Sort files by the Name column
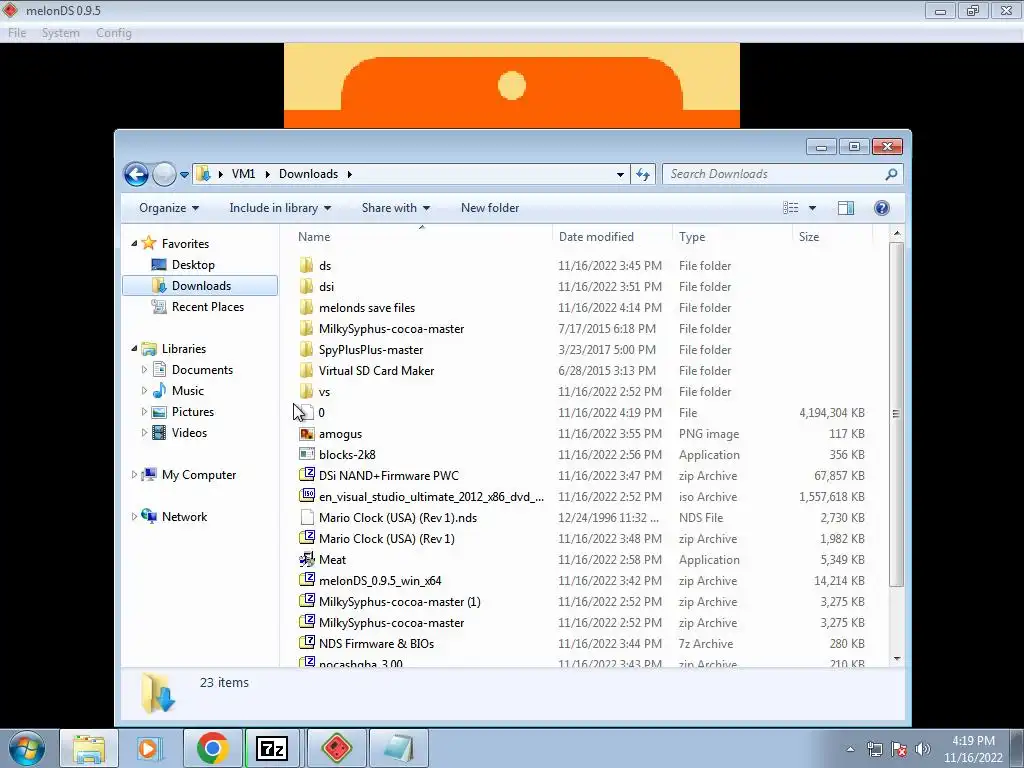The width and height of the screenshot is (1024, 768). point(314,236)
